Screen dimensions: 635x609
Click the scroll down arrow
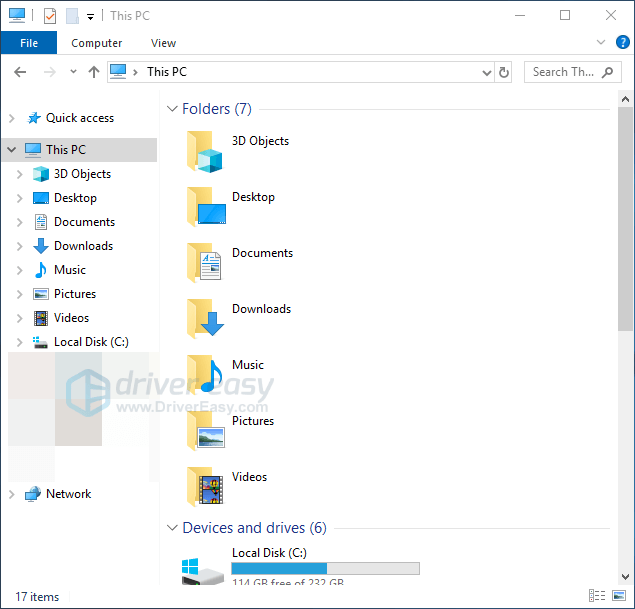pos(625,577)
